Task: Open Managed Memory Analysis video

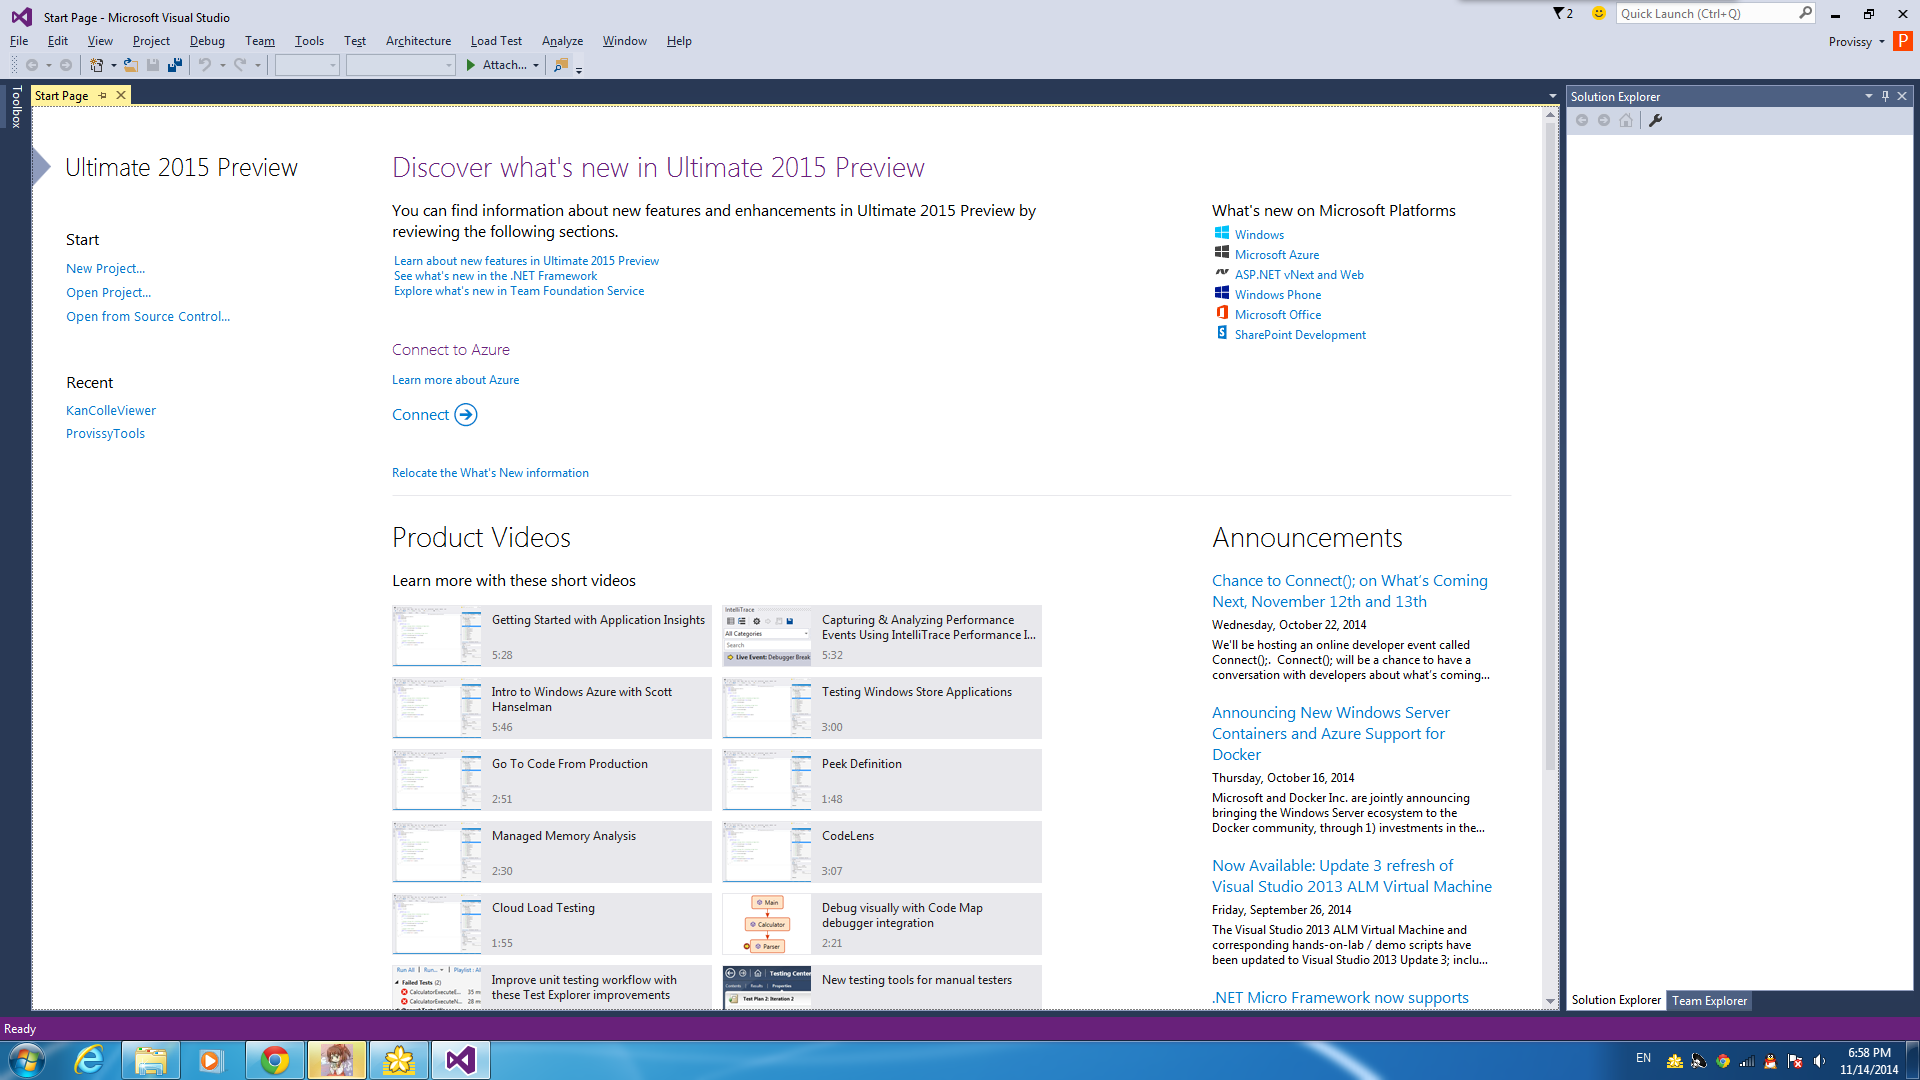Action: pyautogui.click(x=552, y=852)
